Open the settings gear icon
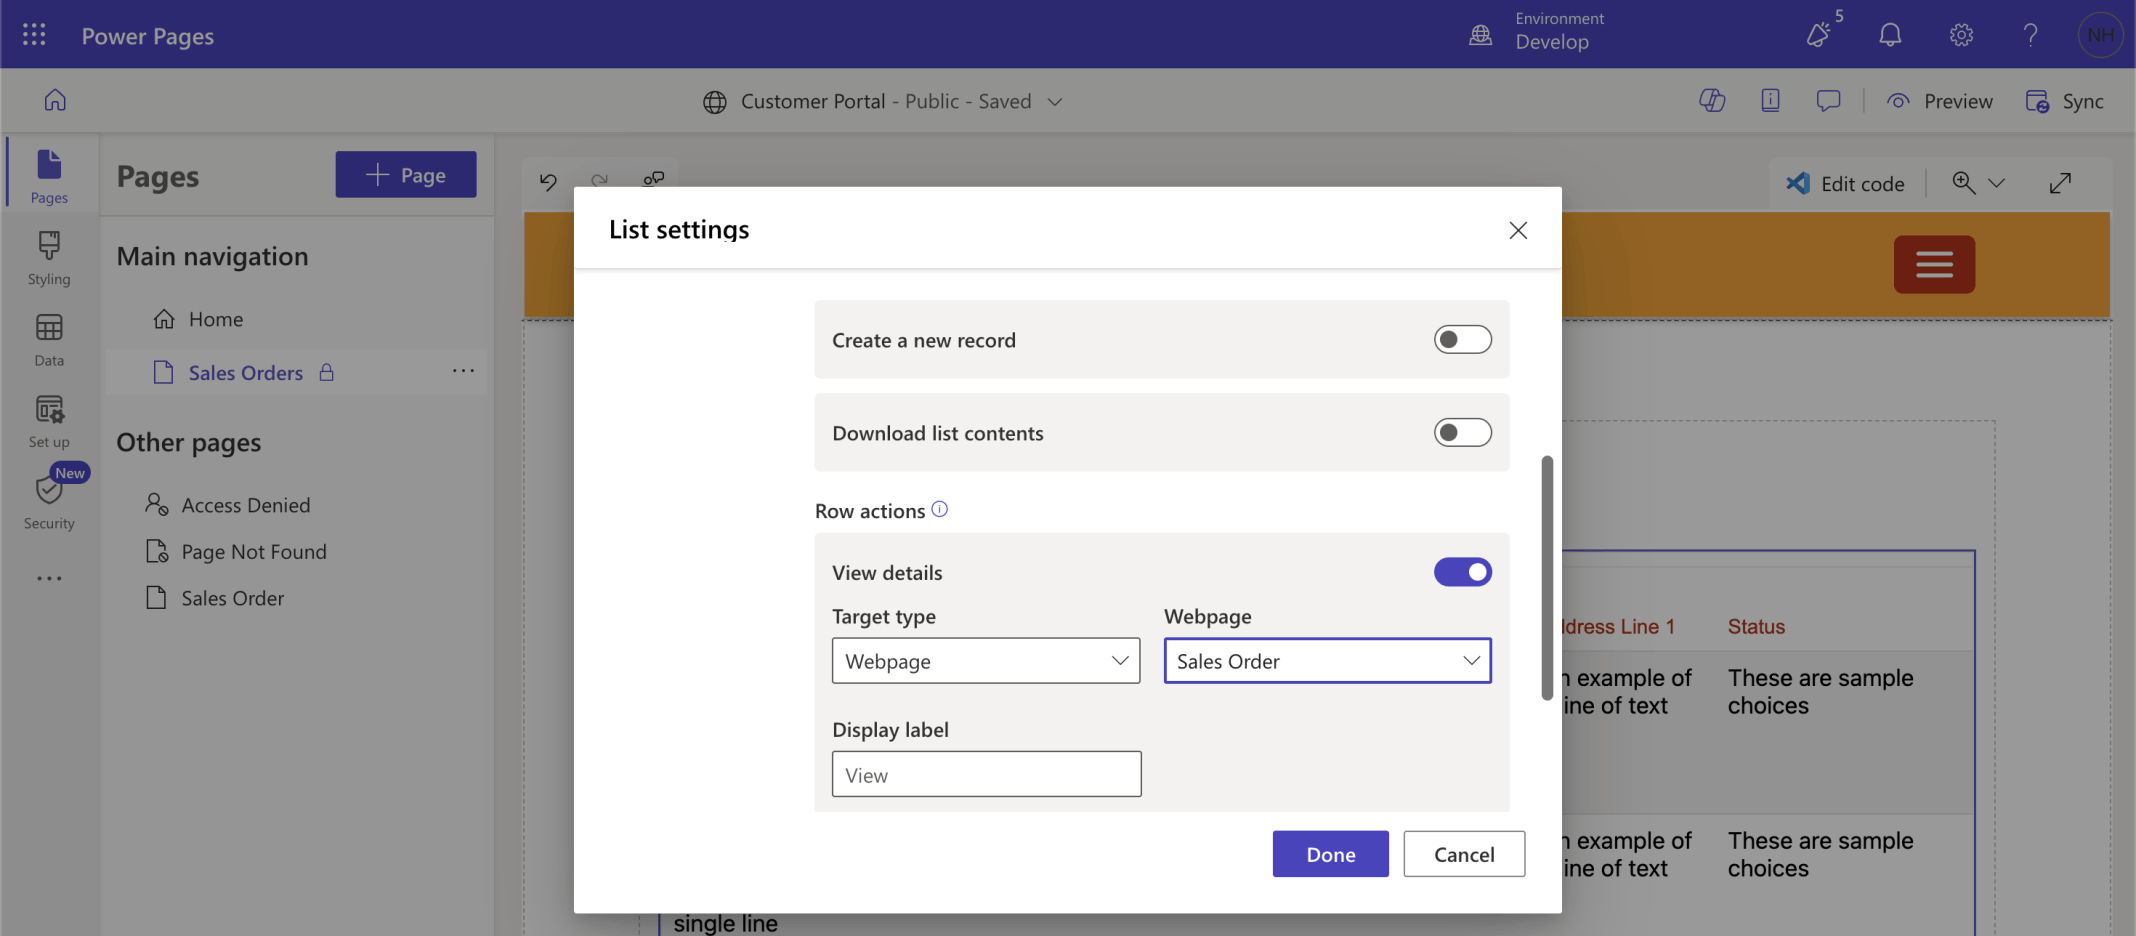 point(1960,35)
